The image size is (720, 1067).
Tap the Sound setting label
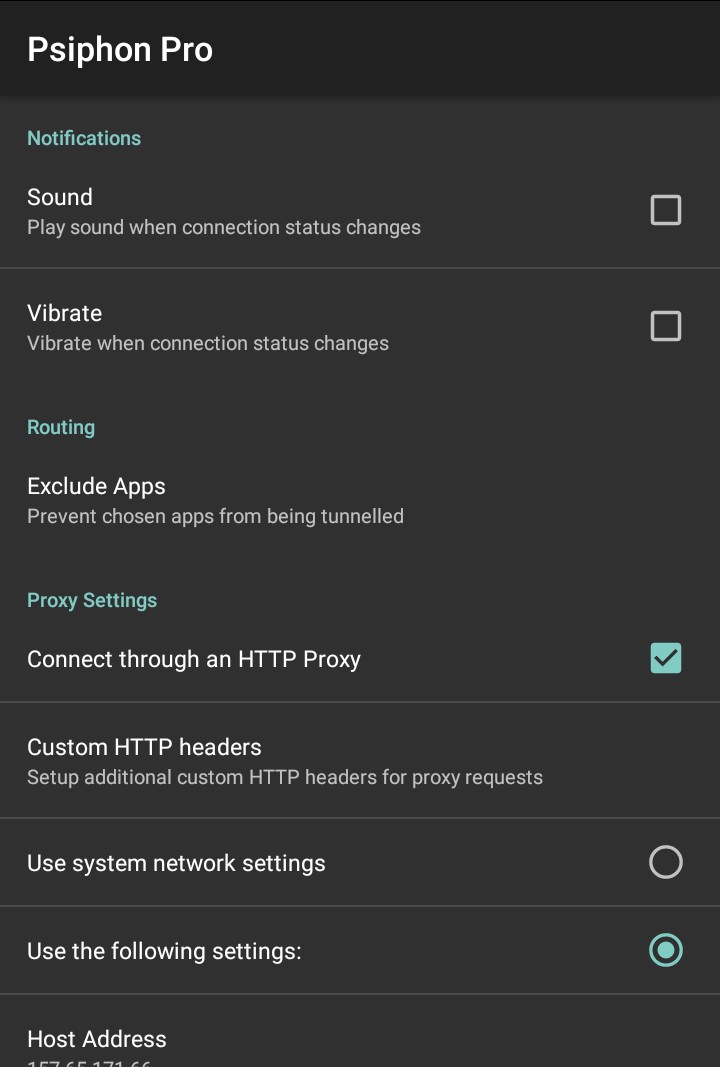point(60,197)
